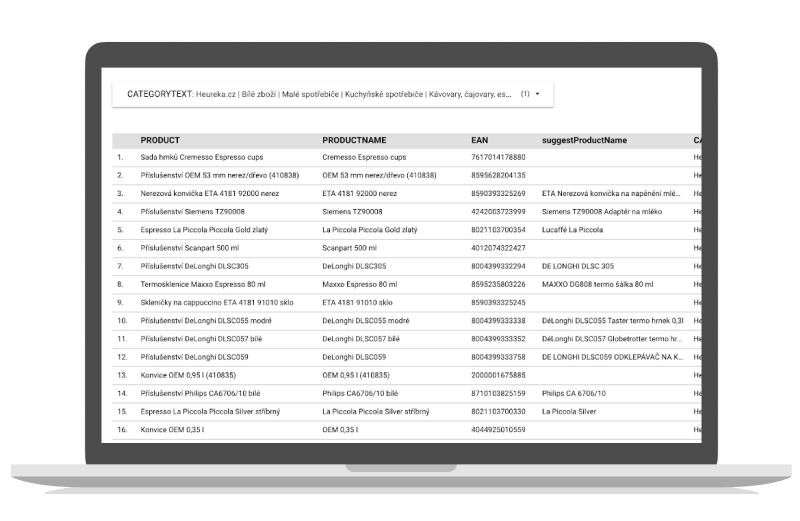Click EAN 8021103700354 cell
Viewport: 800px width, 521px height.
[498, 230]
